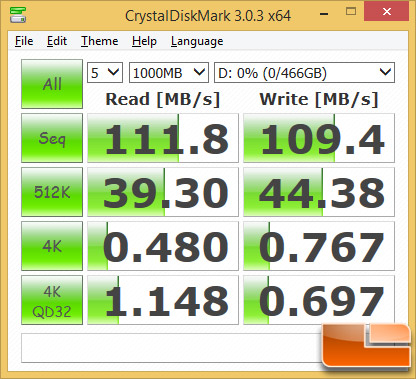Image resolution: width=416 pixels, height=379 pixels.
Task: Minimize the CrystalDiskMark window
Action: click(x=324, y=13)
